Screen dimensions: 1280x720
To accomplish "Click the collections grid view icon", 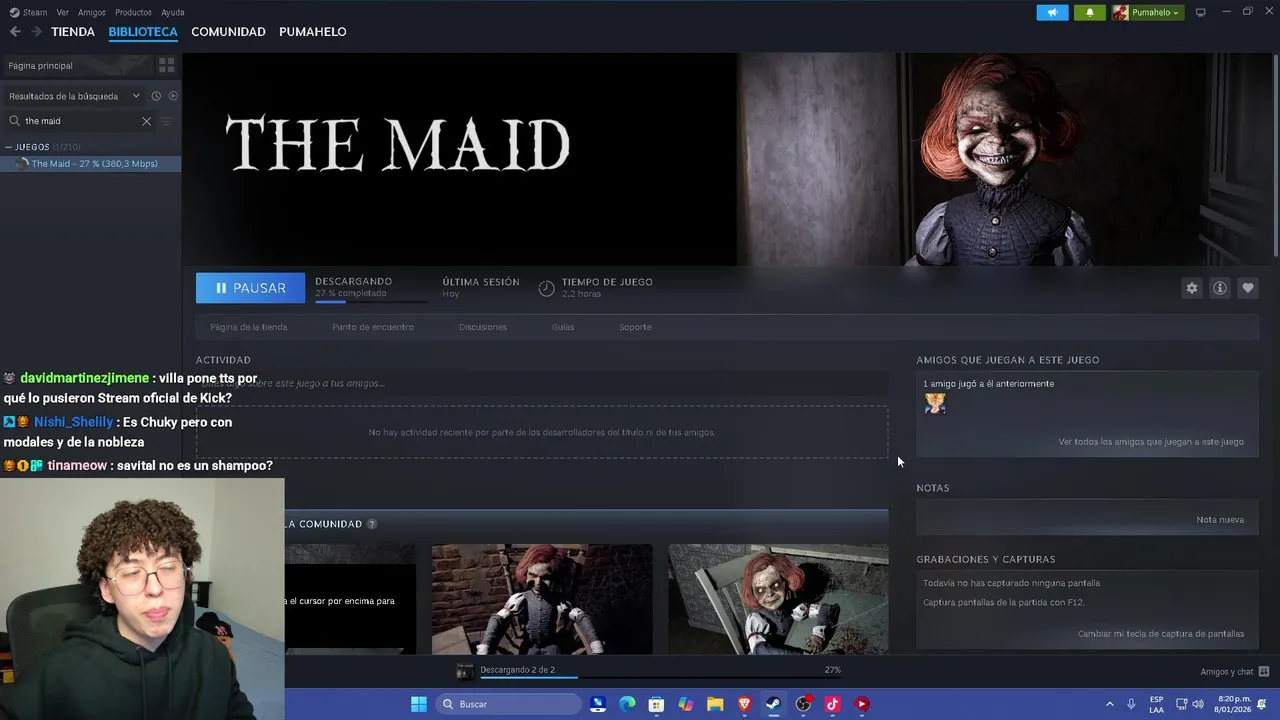I will click(167, 65).
